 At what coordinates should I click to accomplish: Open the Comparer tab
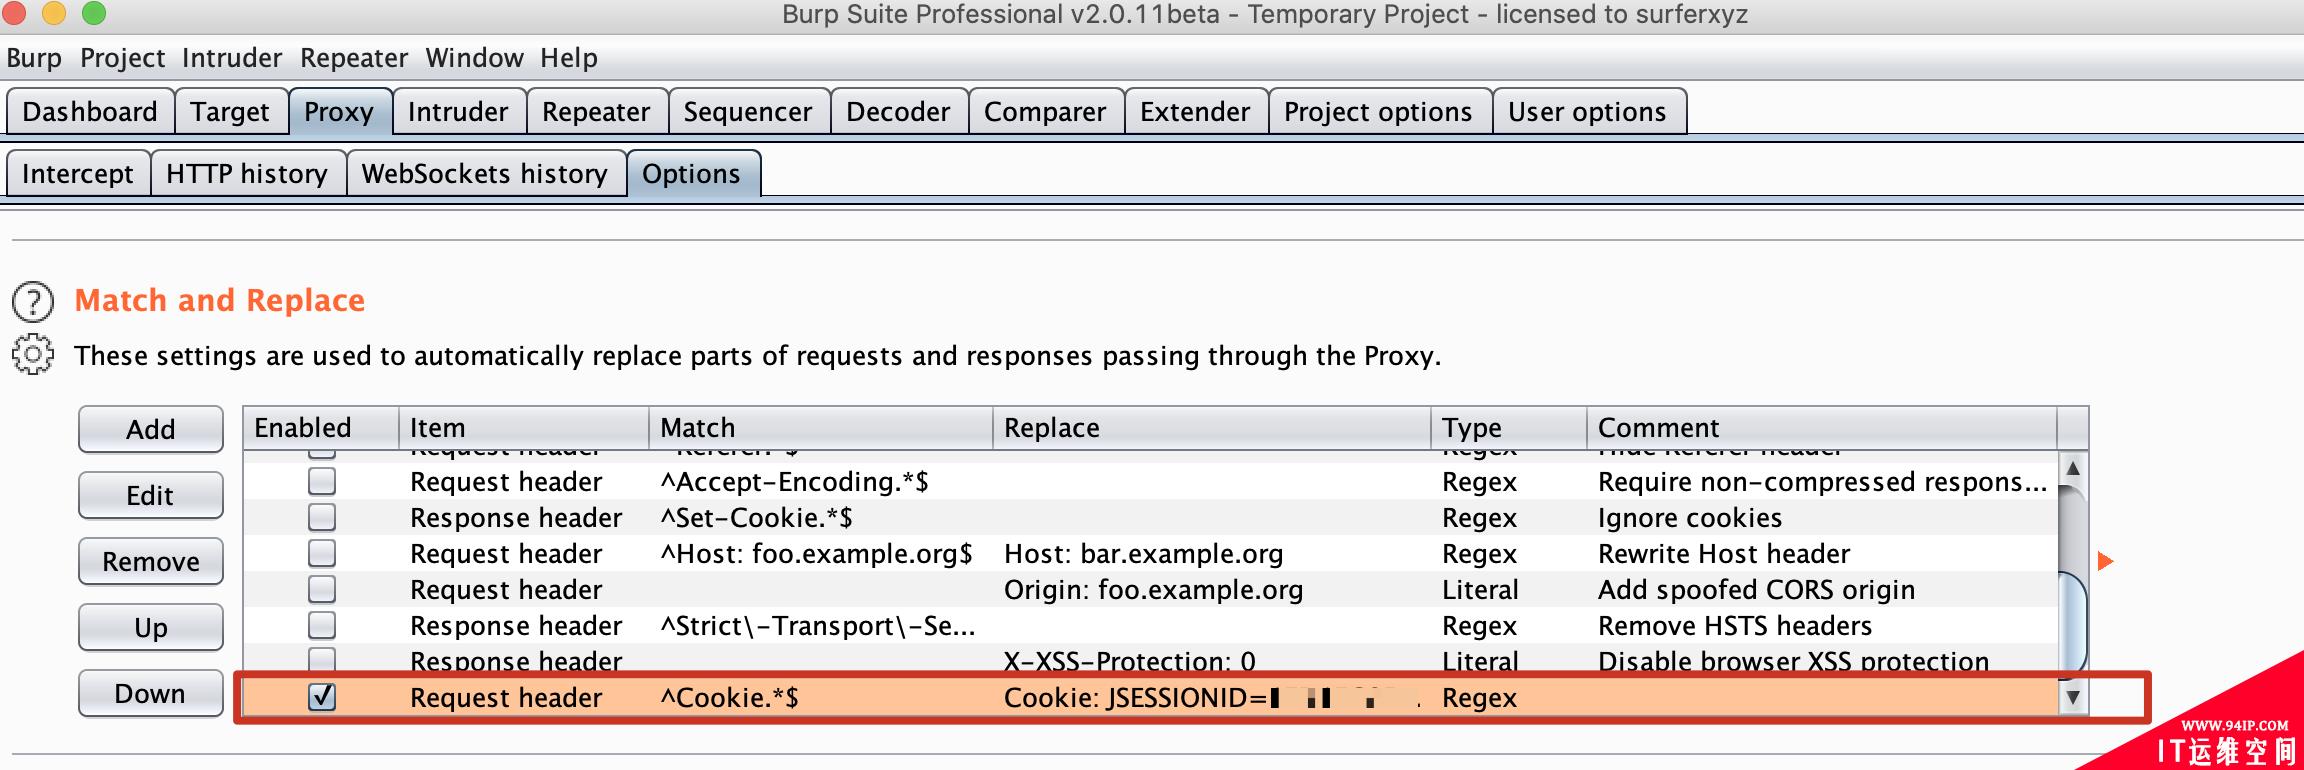tap(1045, 111)
